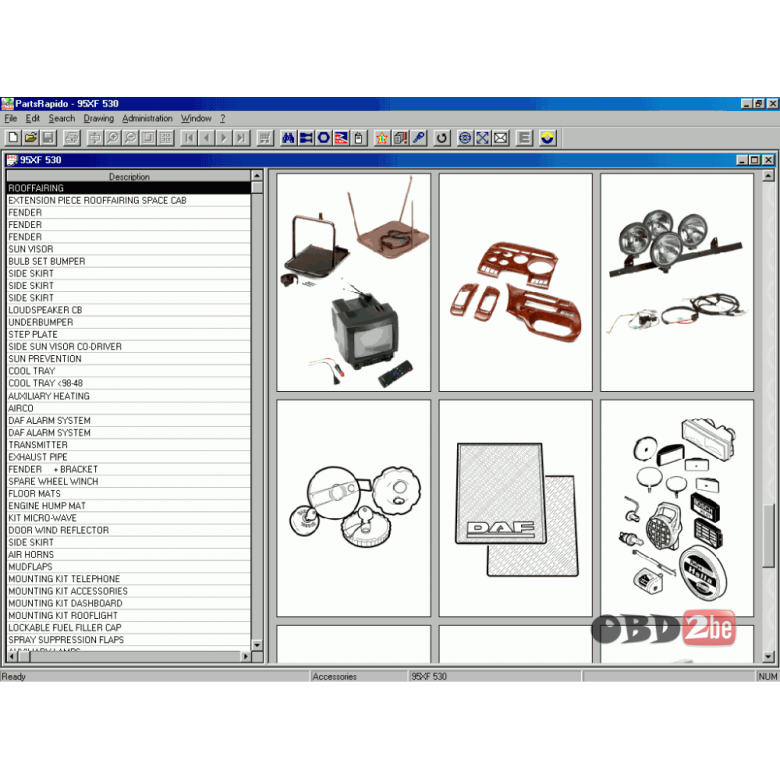Select the AUXILIARY HEATING row
780x780 pixels.
129,396
